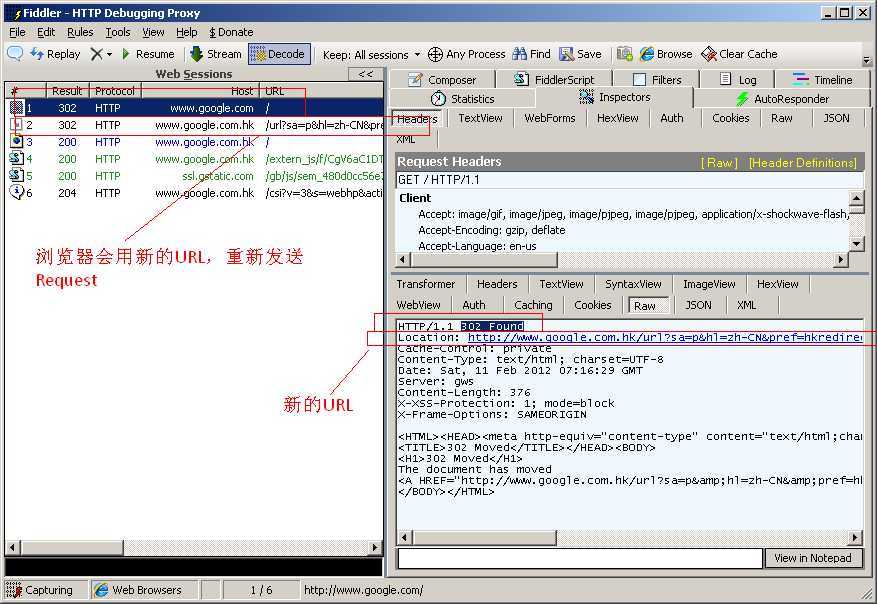Open the View menu
The image size is (877, 604).
pyautogui.click(x=153, y=32)
